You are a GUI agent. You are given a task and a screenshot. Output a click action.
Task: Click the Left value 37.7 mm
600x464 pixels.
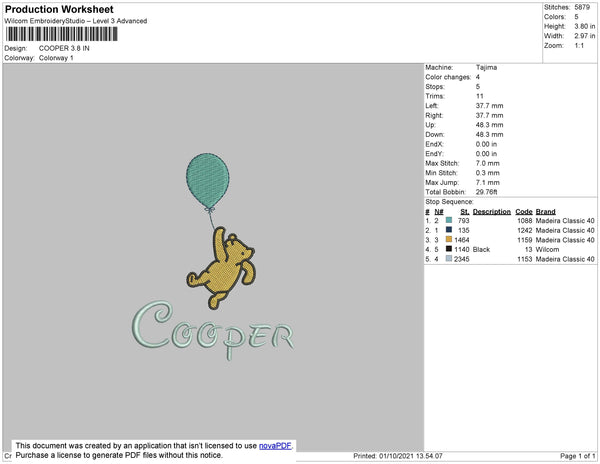489,106
